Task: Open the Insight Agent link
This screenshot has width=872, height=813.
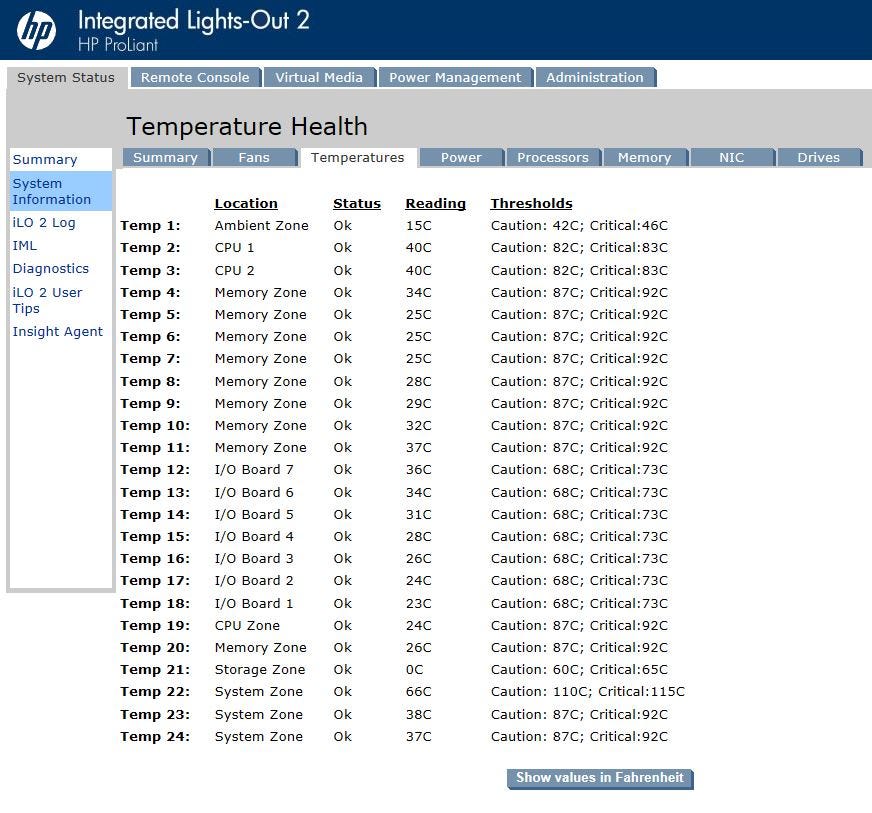Action: click(x=58, y=332)
